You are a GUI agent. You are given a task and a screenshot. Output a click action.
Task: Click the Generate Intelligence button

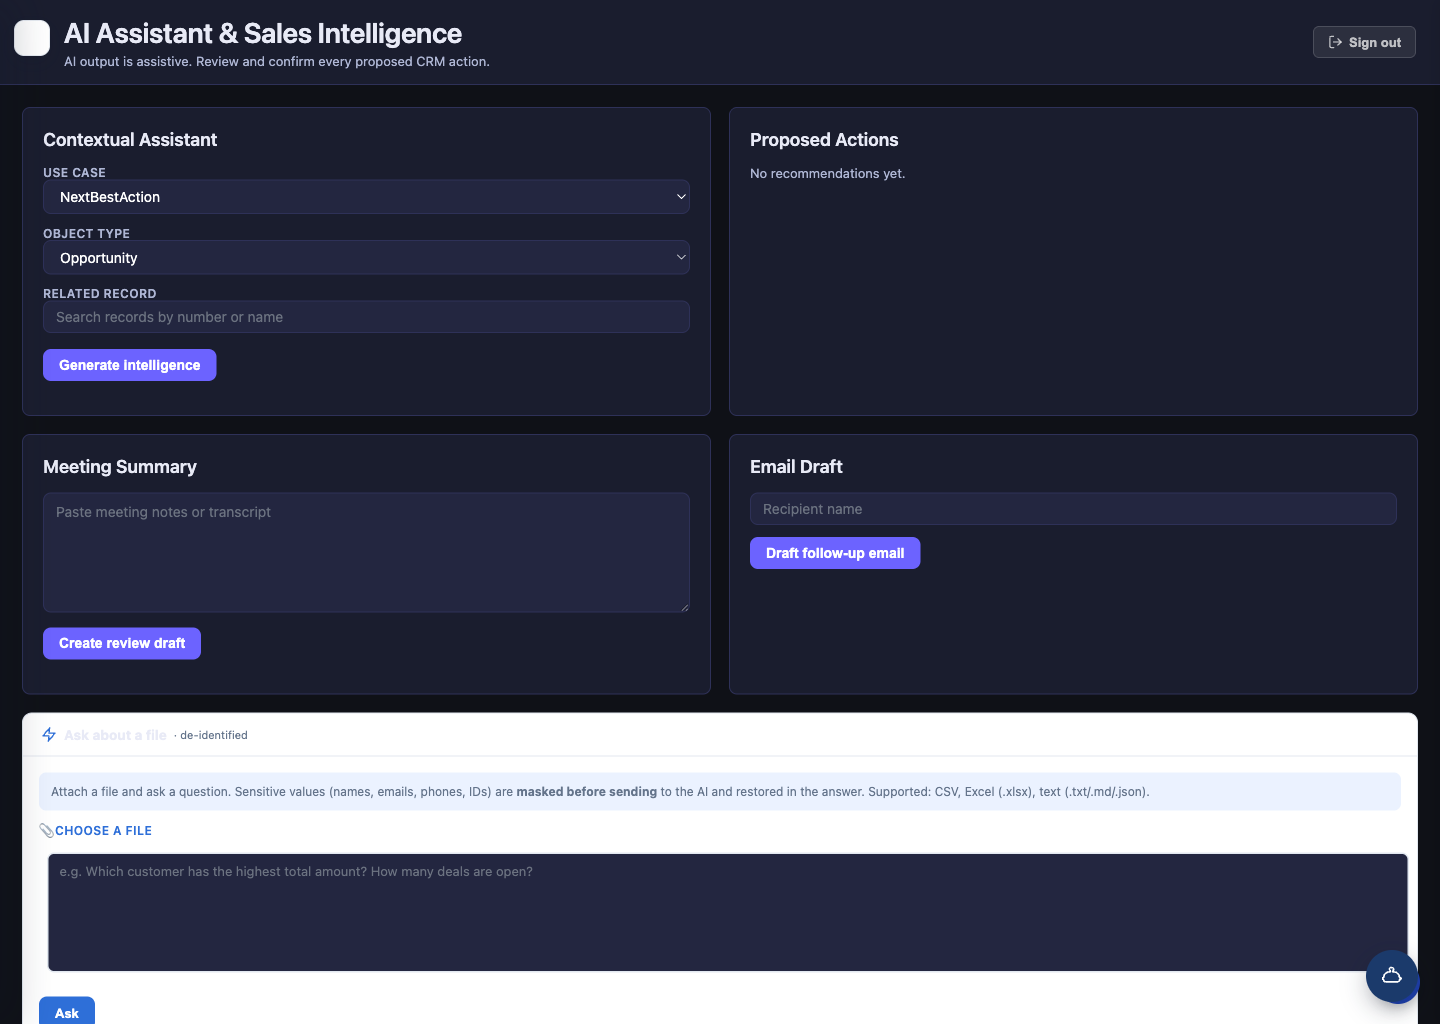(130, 365)
